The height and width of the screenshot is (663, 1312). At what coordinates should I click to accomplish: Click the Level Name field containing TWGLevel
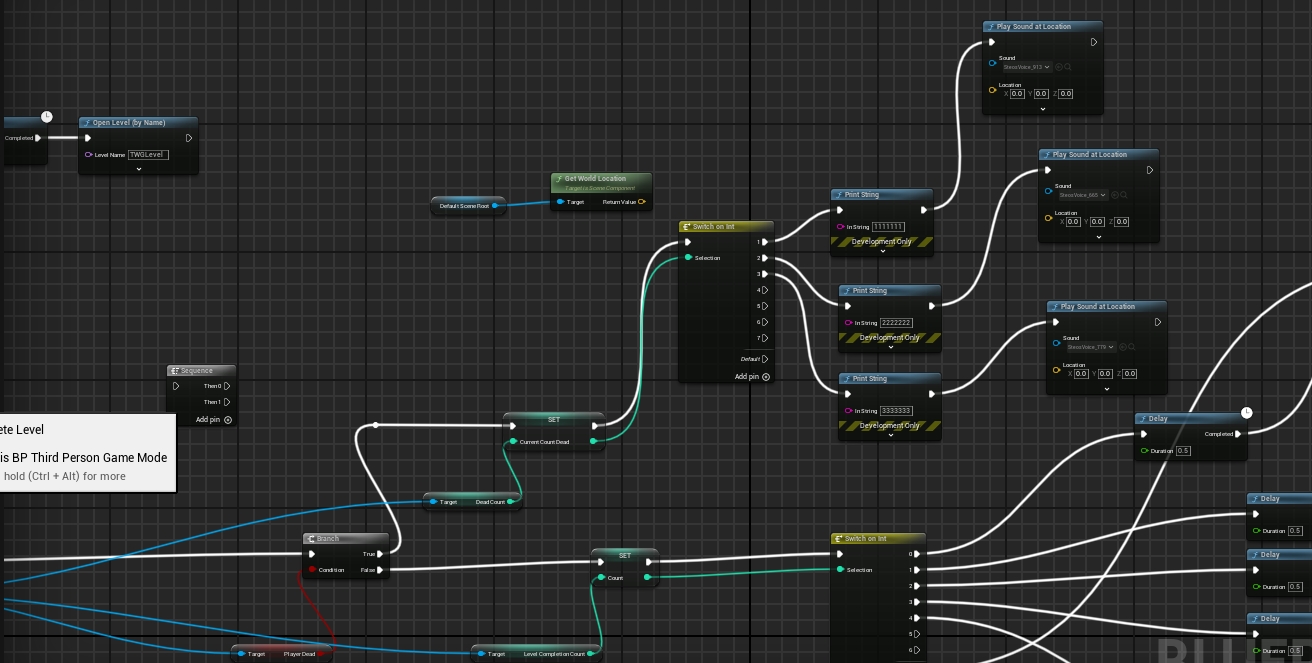pyautogui.click(x=148, y=155)
